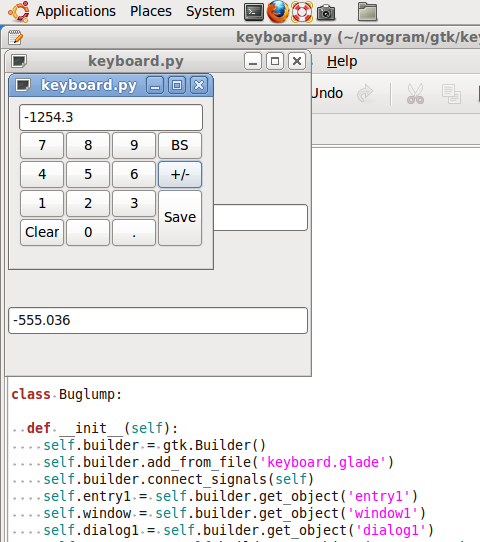The width and height of the screenshot is (480, 542).
Task: Open the System menu
Action: 210,11
